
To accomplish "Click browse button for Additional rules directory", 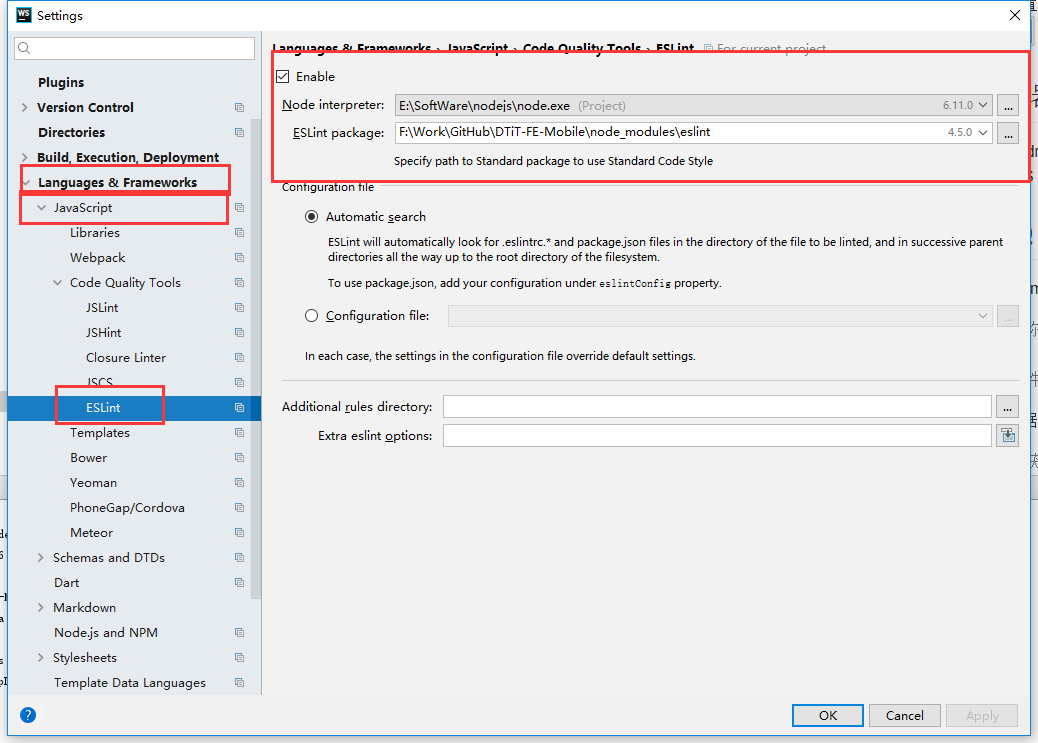I will click(x=1007, y=407).
